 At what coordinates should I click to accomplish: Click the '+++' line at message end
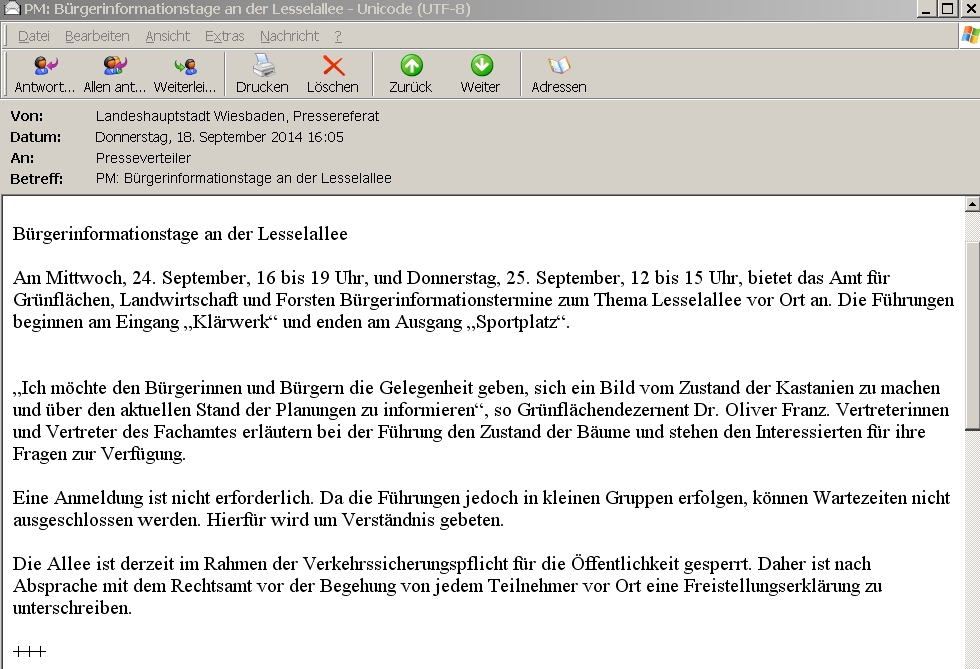tap(29, 651)
